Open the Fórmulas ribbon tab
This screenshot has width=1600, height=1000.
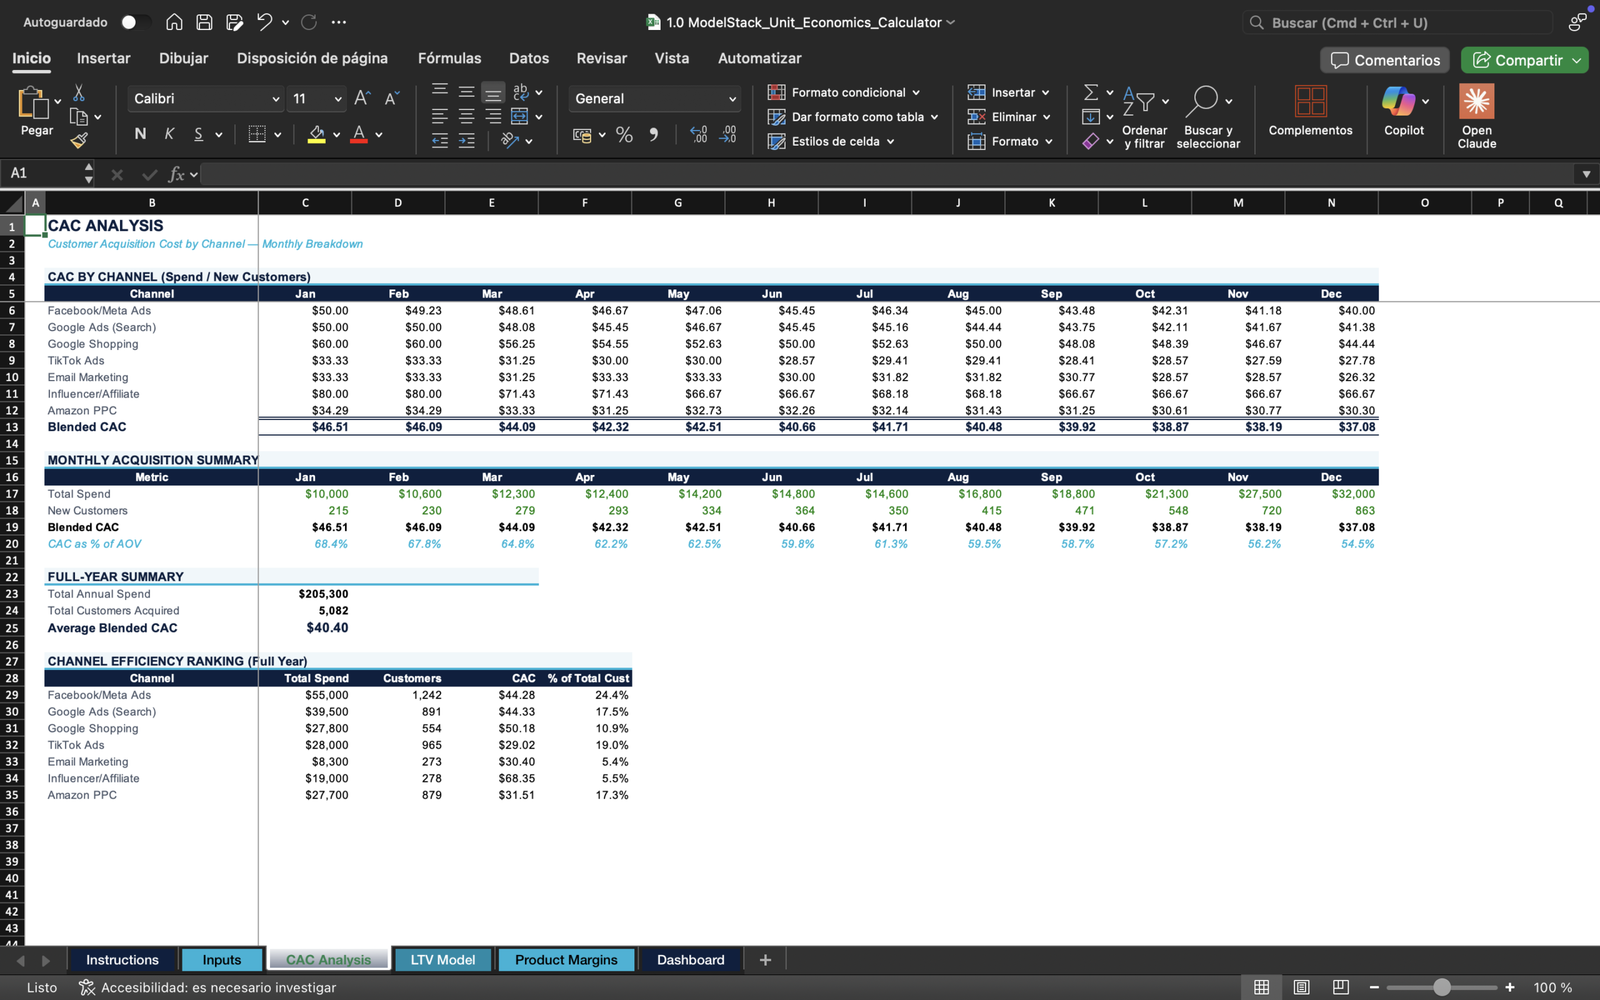(449, 58)
